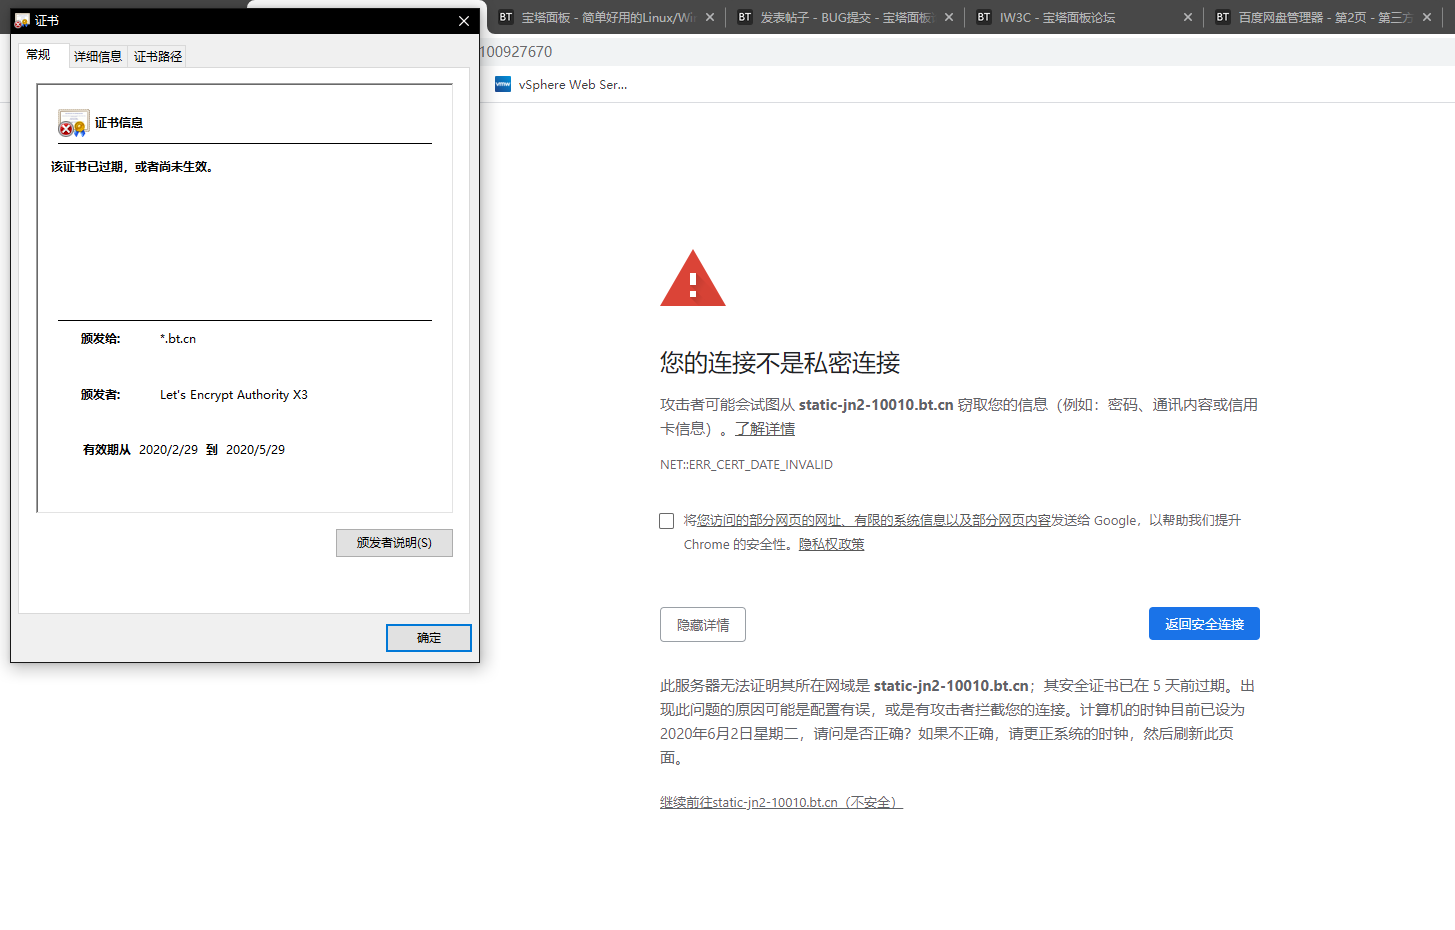Select the issuer text Let's Encrypt Authority X3
Image resolution: width=1455 pixels, height=930 pixels.
point(234,395)
